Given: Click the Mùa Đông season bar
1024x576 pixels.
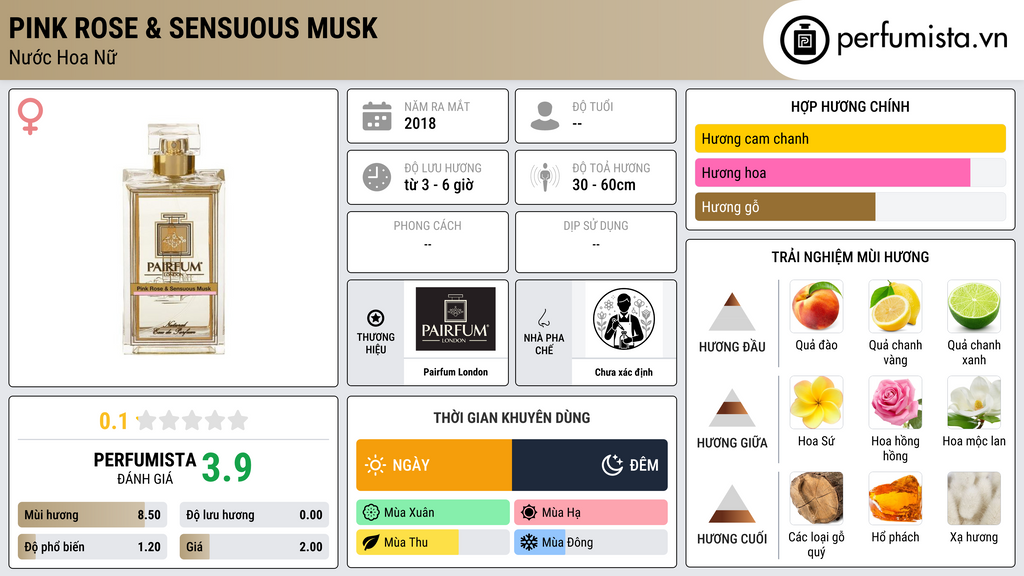Looking at the screenshot, I should (591, 542).
